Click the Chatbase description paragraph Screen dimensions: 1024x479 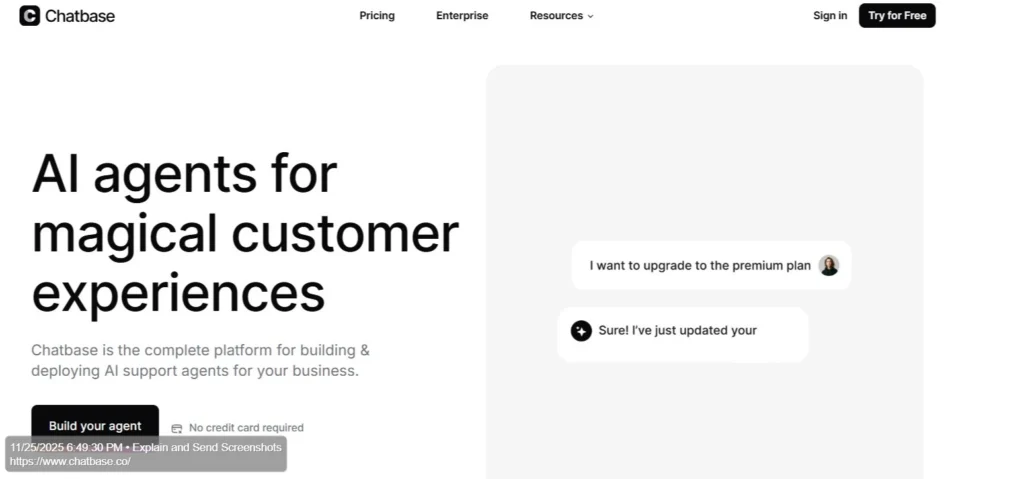coord(200,361)
